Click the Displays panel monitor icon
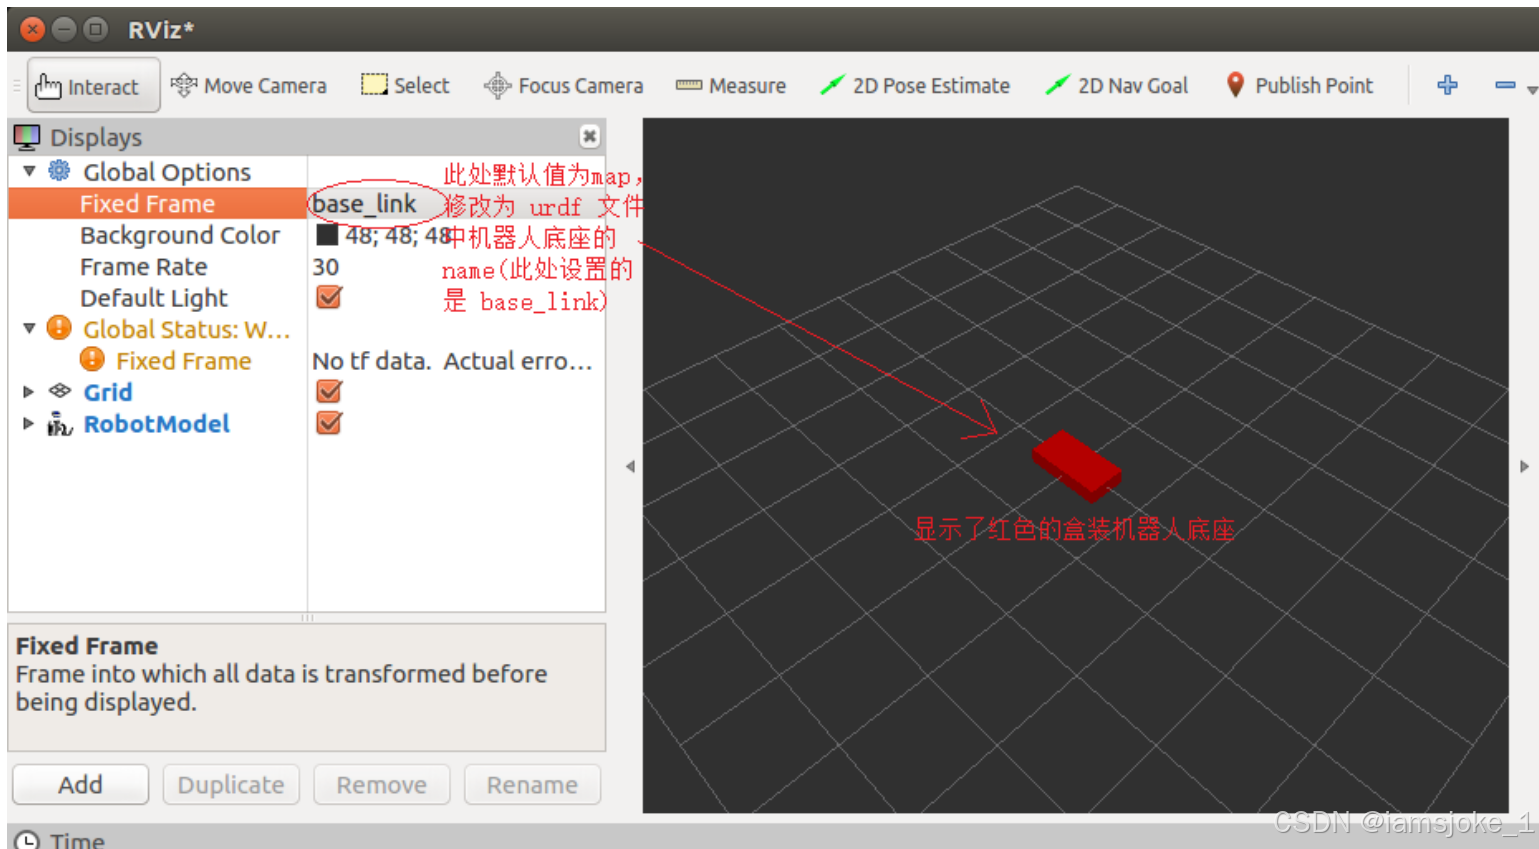 tap(27, 137)
